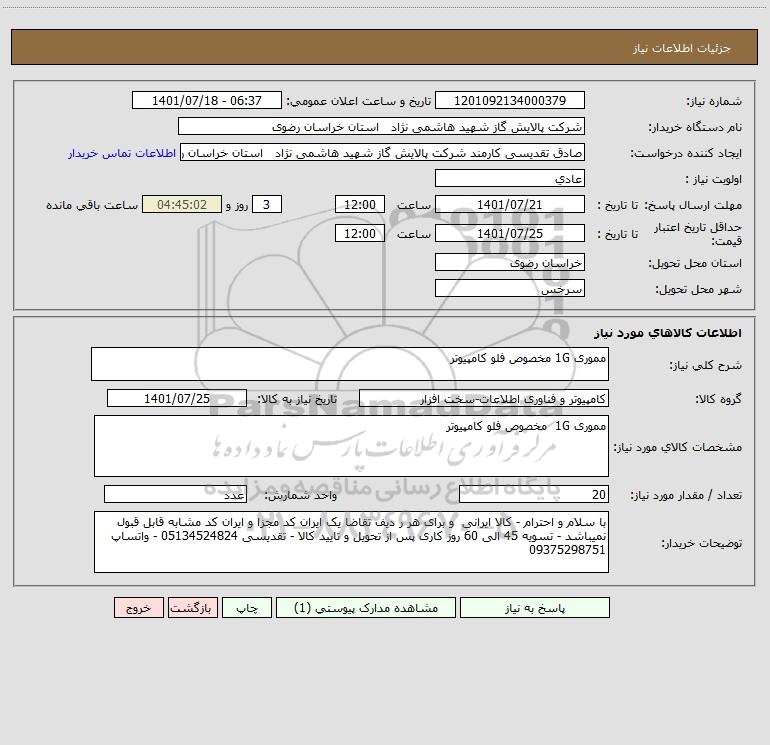The height and width of the screenshot is (745, 770).
Task: Click the 'گروه کالا:' label
Action: point(719,399)
